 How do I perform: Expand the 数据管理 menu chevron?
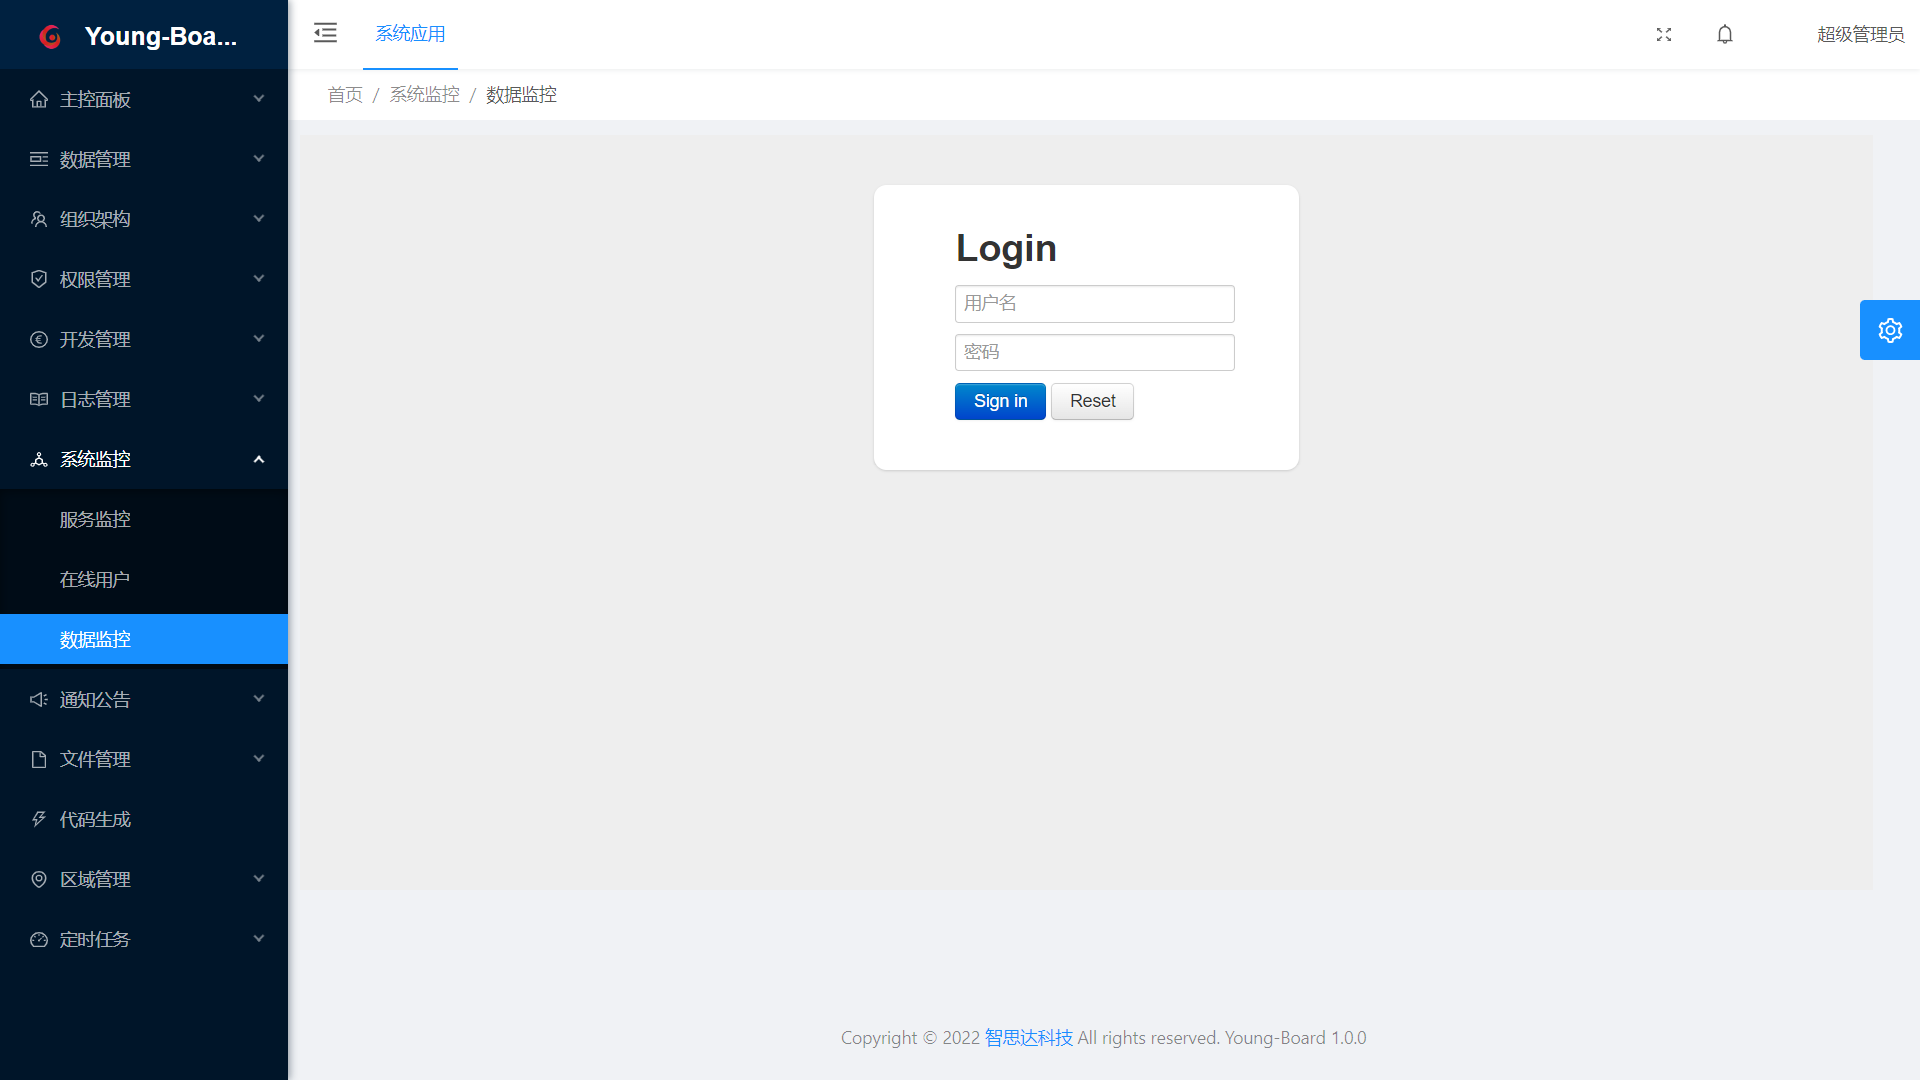click(259, 159)
